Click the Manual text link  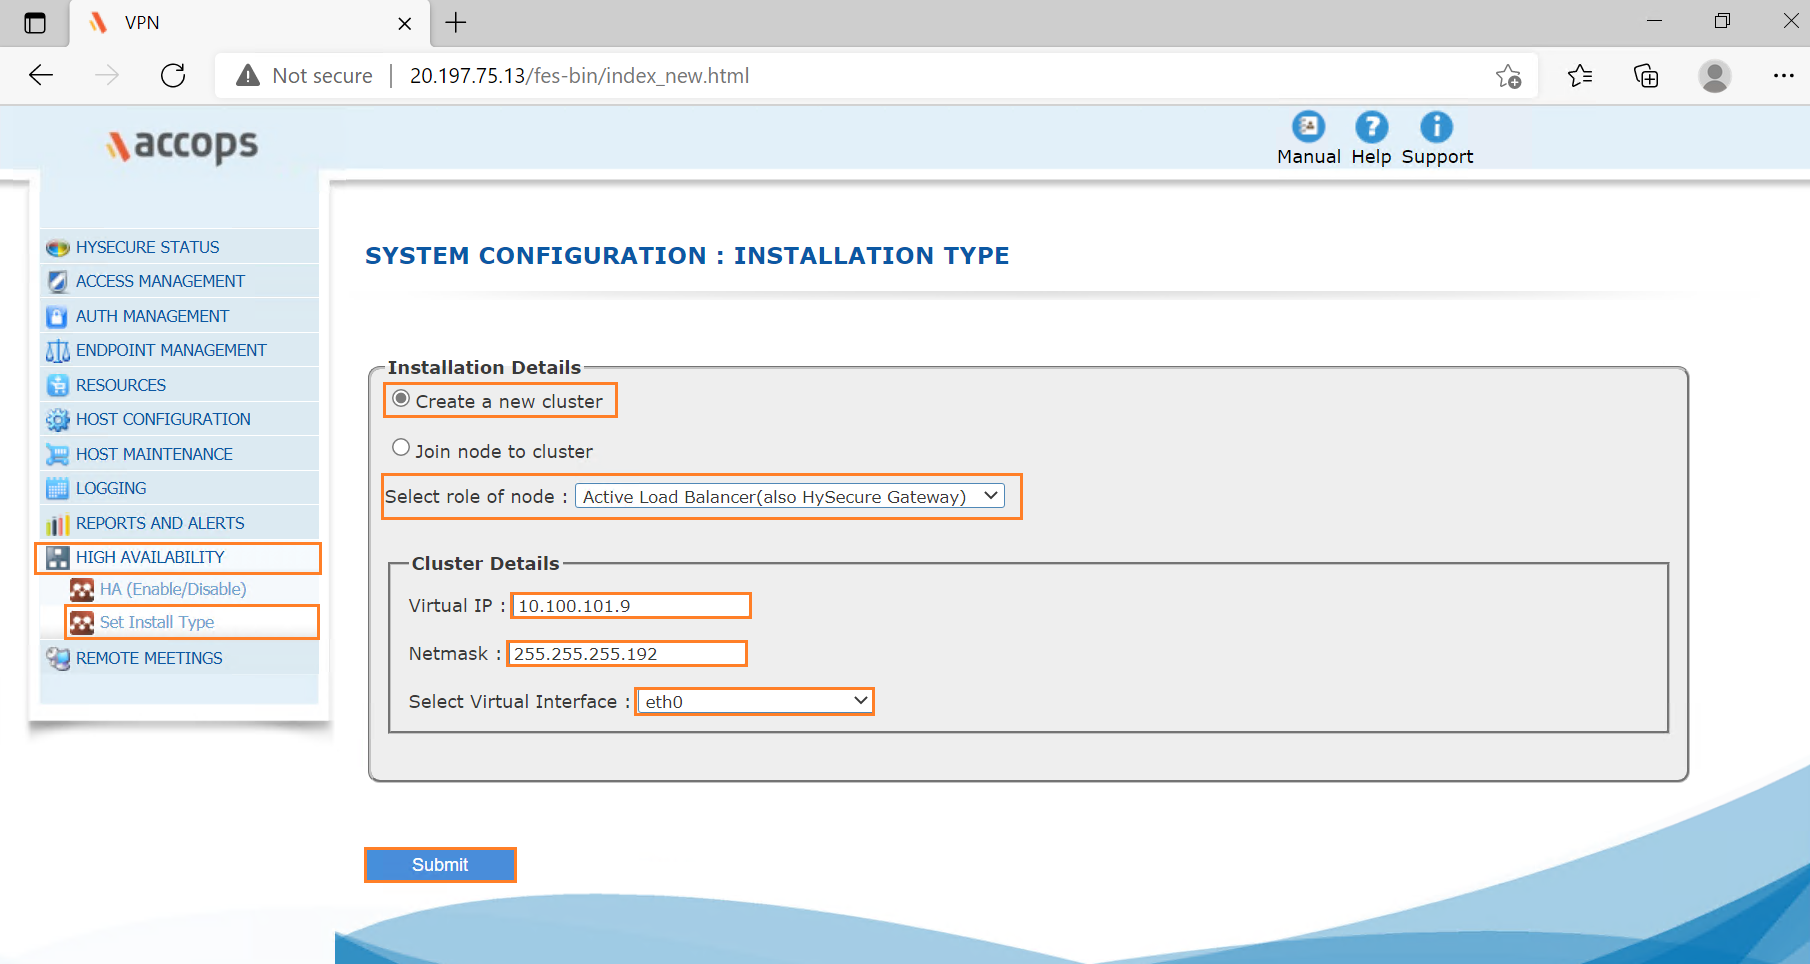[x=1308, y=157]
